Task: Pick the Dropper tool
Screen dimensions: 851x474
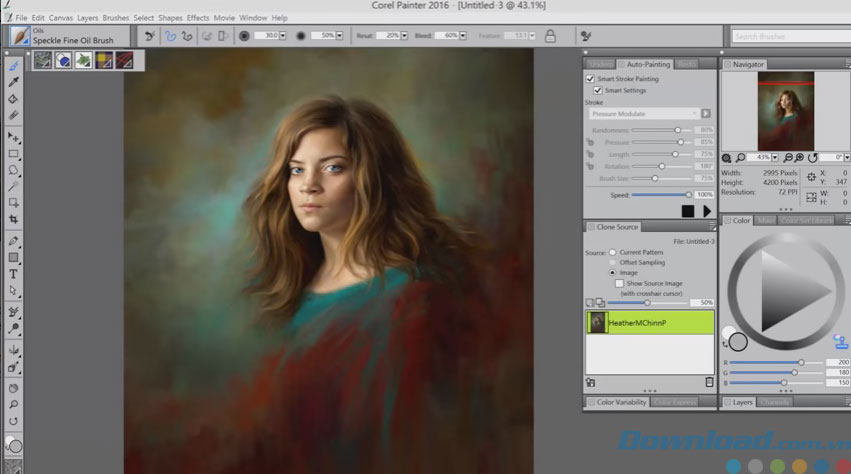Action: click(x=14, y=82)
